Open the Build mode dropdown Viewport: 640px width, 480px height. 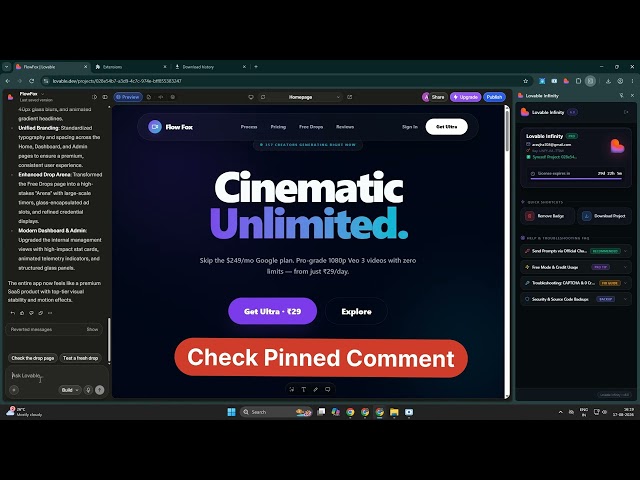(x=70, y=390)
